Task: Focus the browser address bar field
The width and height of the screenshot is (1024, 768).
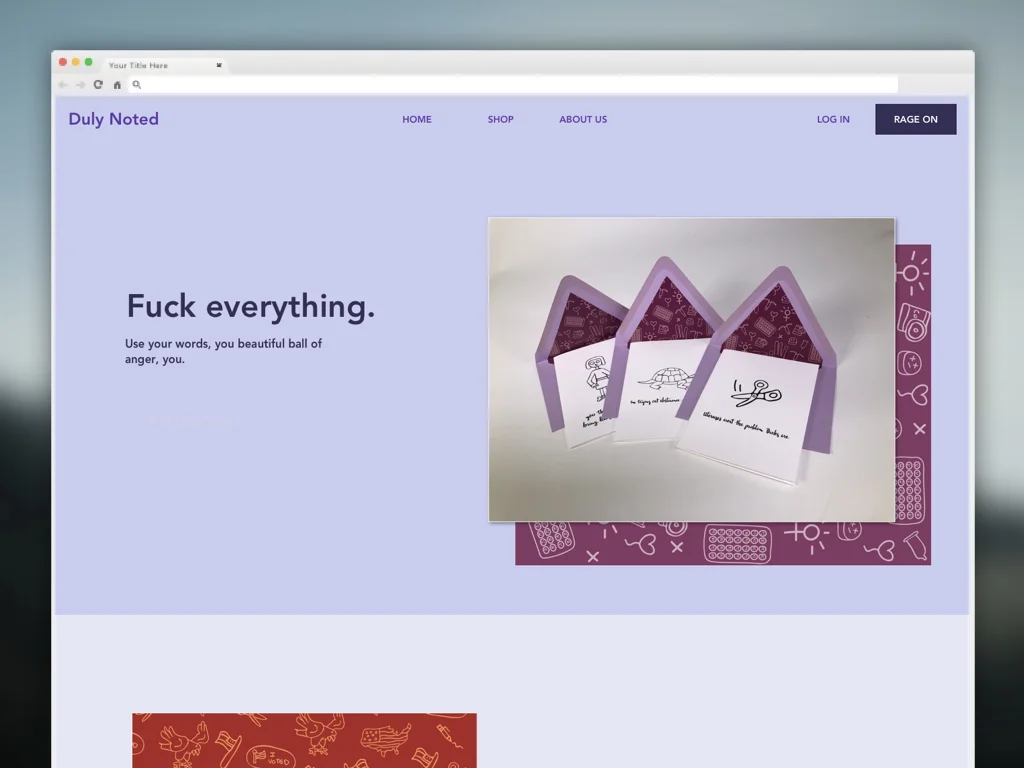Action: 513,84
